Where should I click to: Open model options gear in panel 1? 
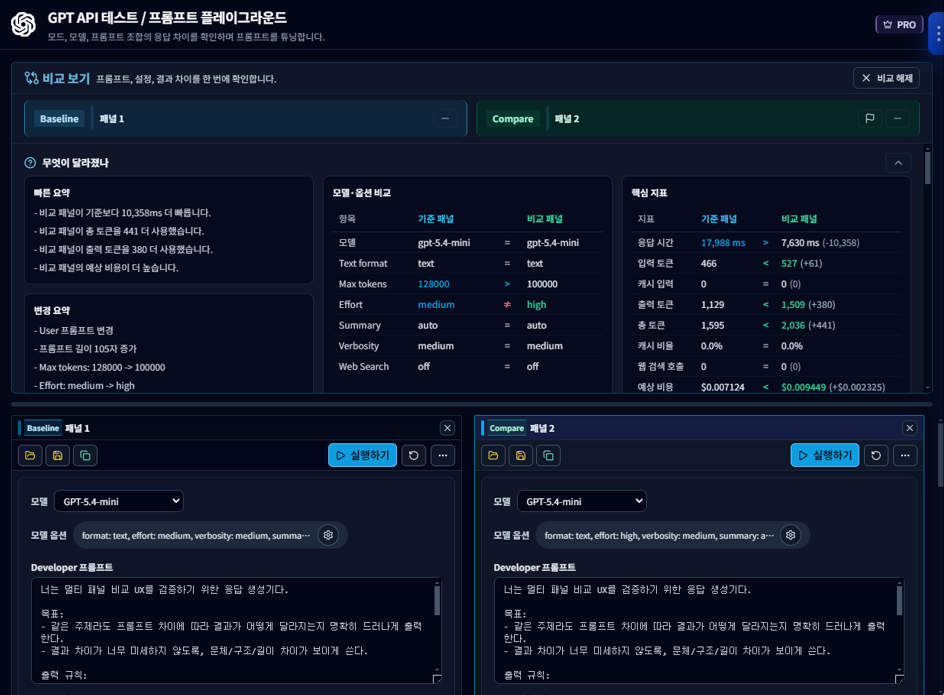[x=328, y=535]
